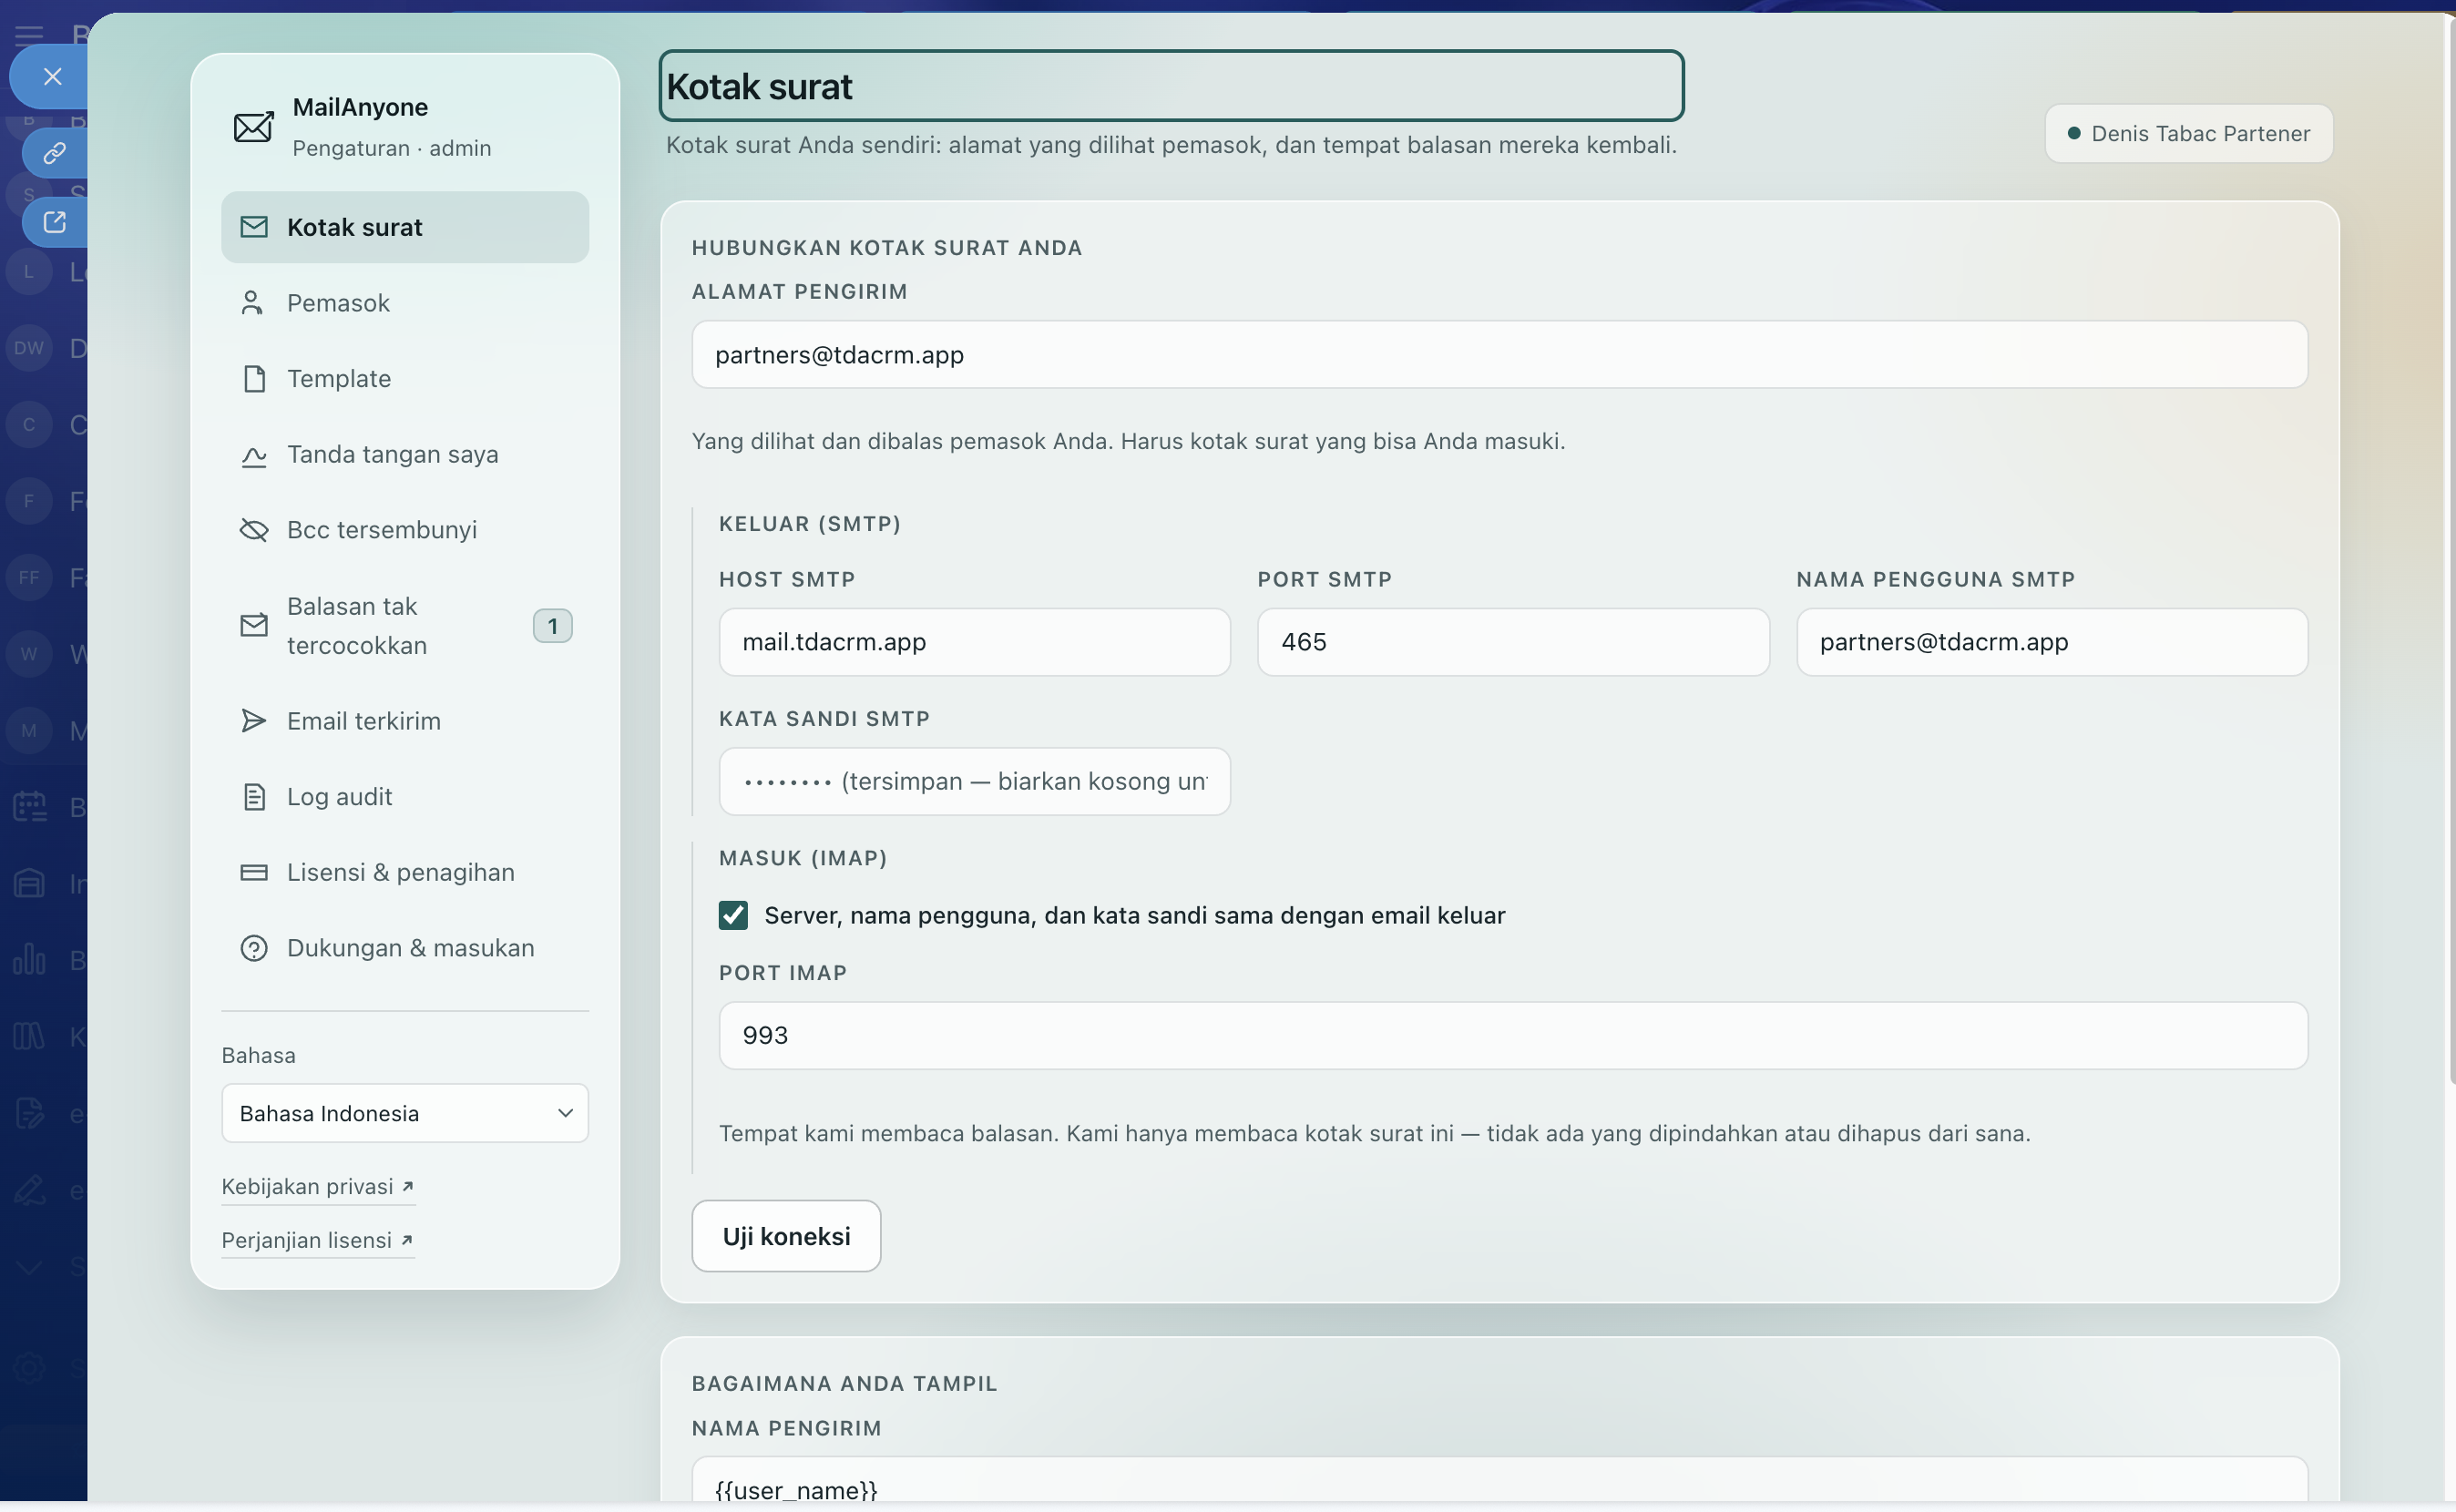
Task: Click the Kata sandi SMTP password field
Action: [x=974, y=782]
